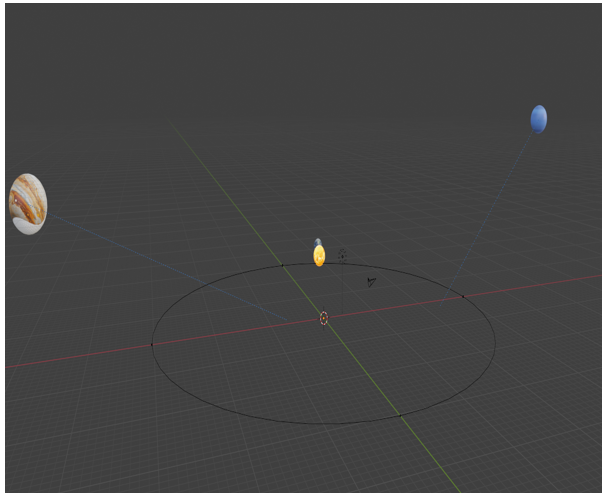Click the circle's left control point on red axis
The image size is (609, 493).
pos(152,345)
